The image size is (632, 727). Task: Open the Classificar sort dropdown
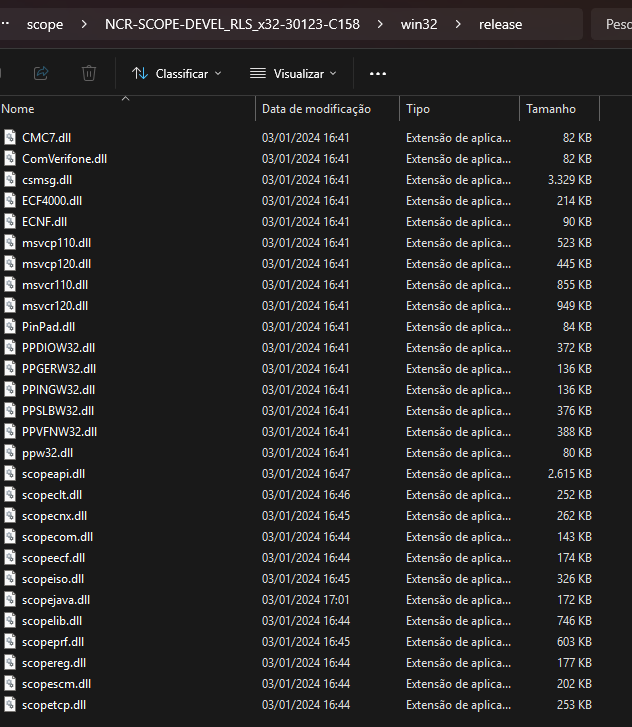coord(177,74)
